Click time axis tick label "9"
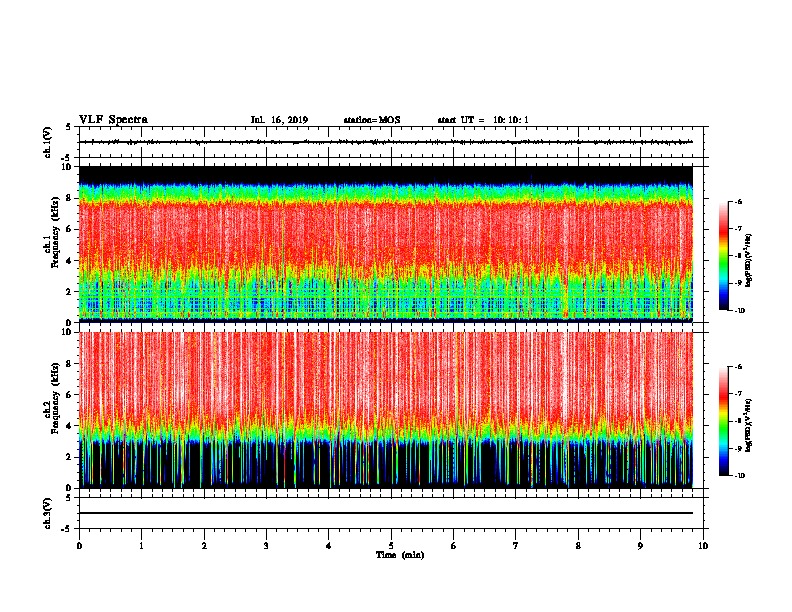Screen dimensions: 792x612 (640, 546)
